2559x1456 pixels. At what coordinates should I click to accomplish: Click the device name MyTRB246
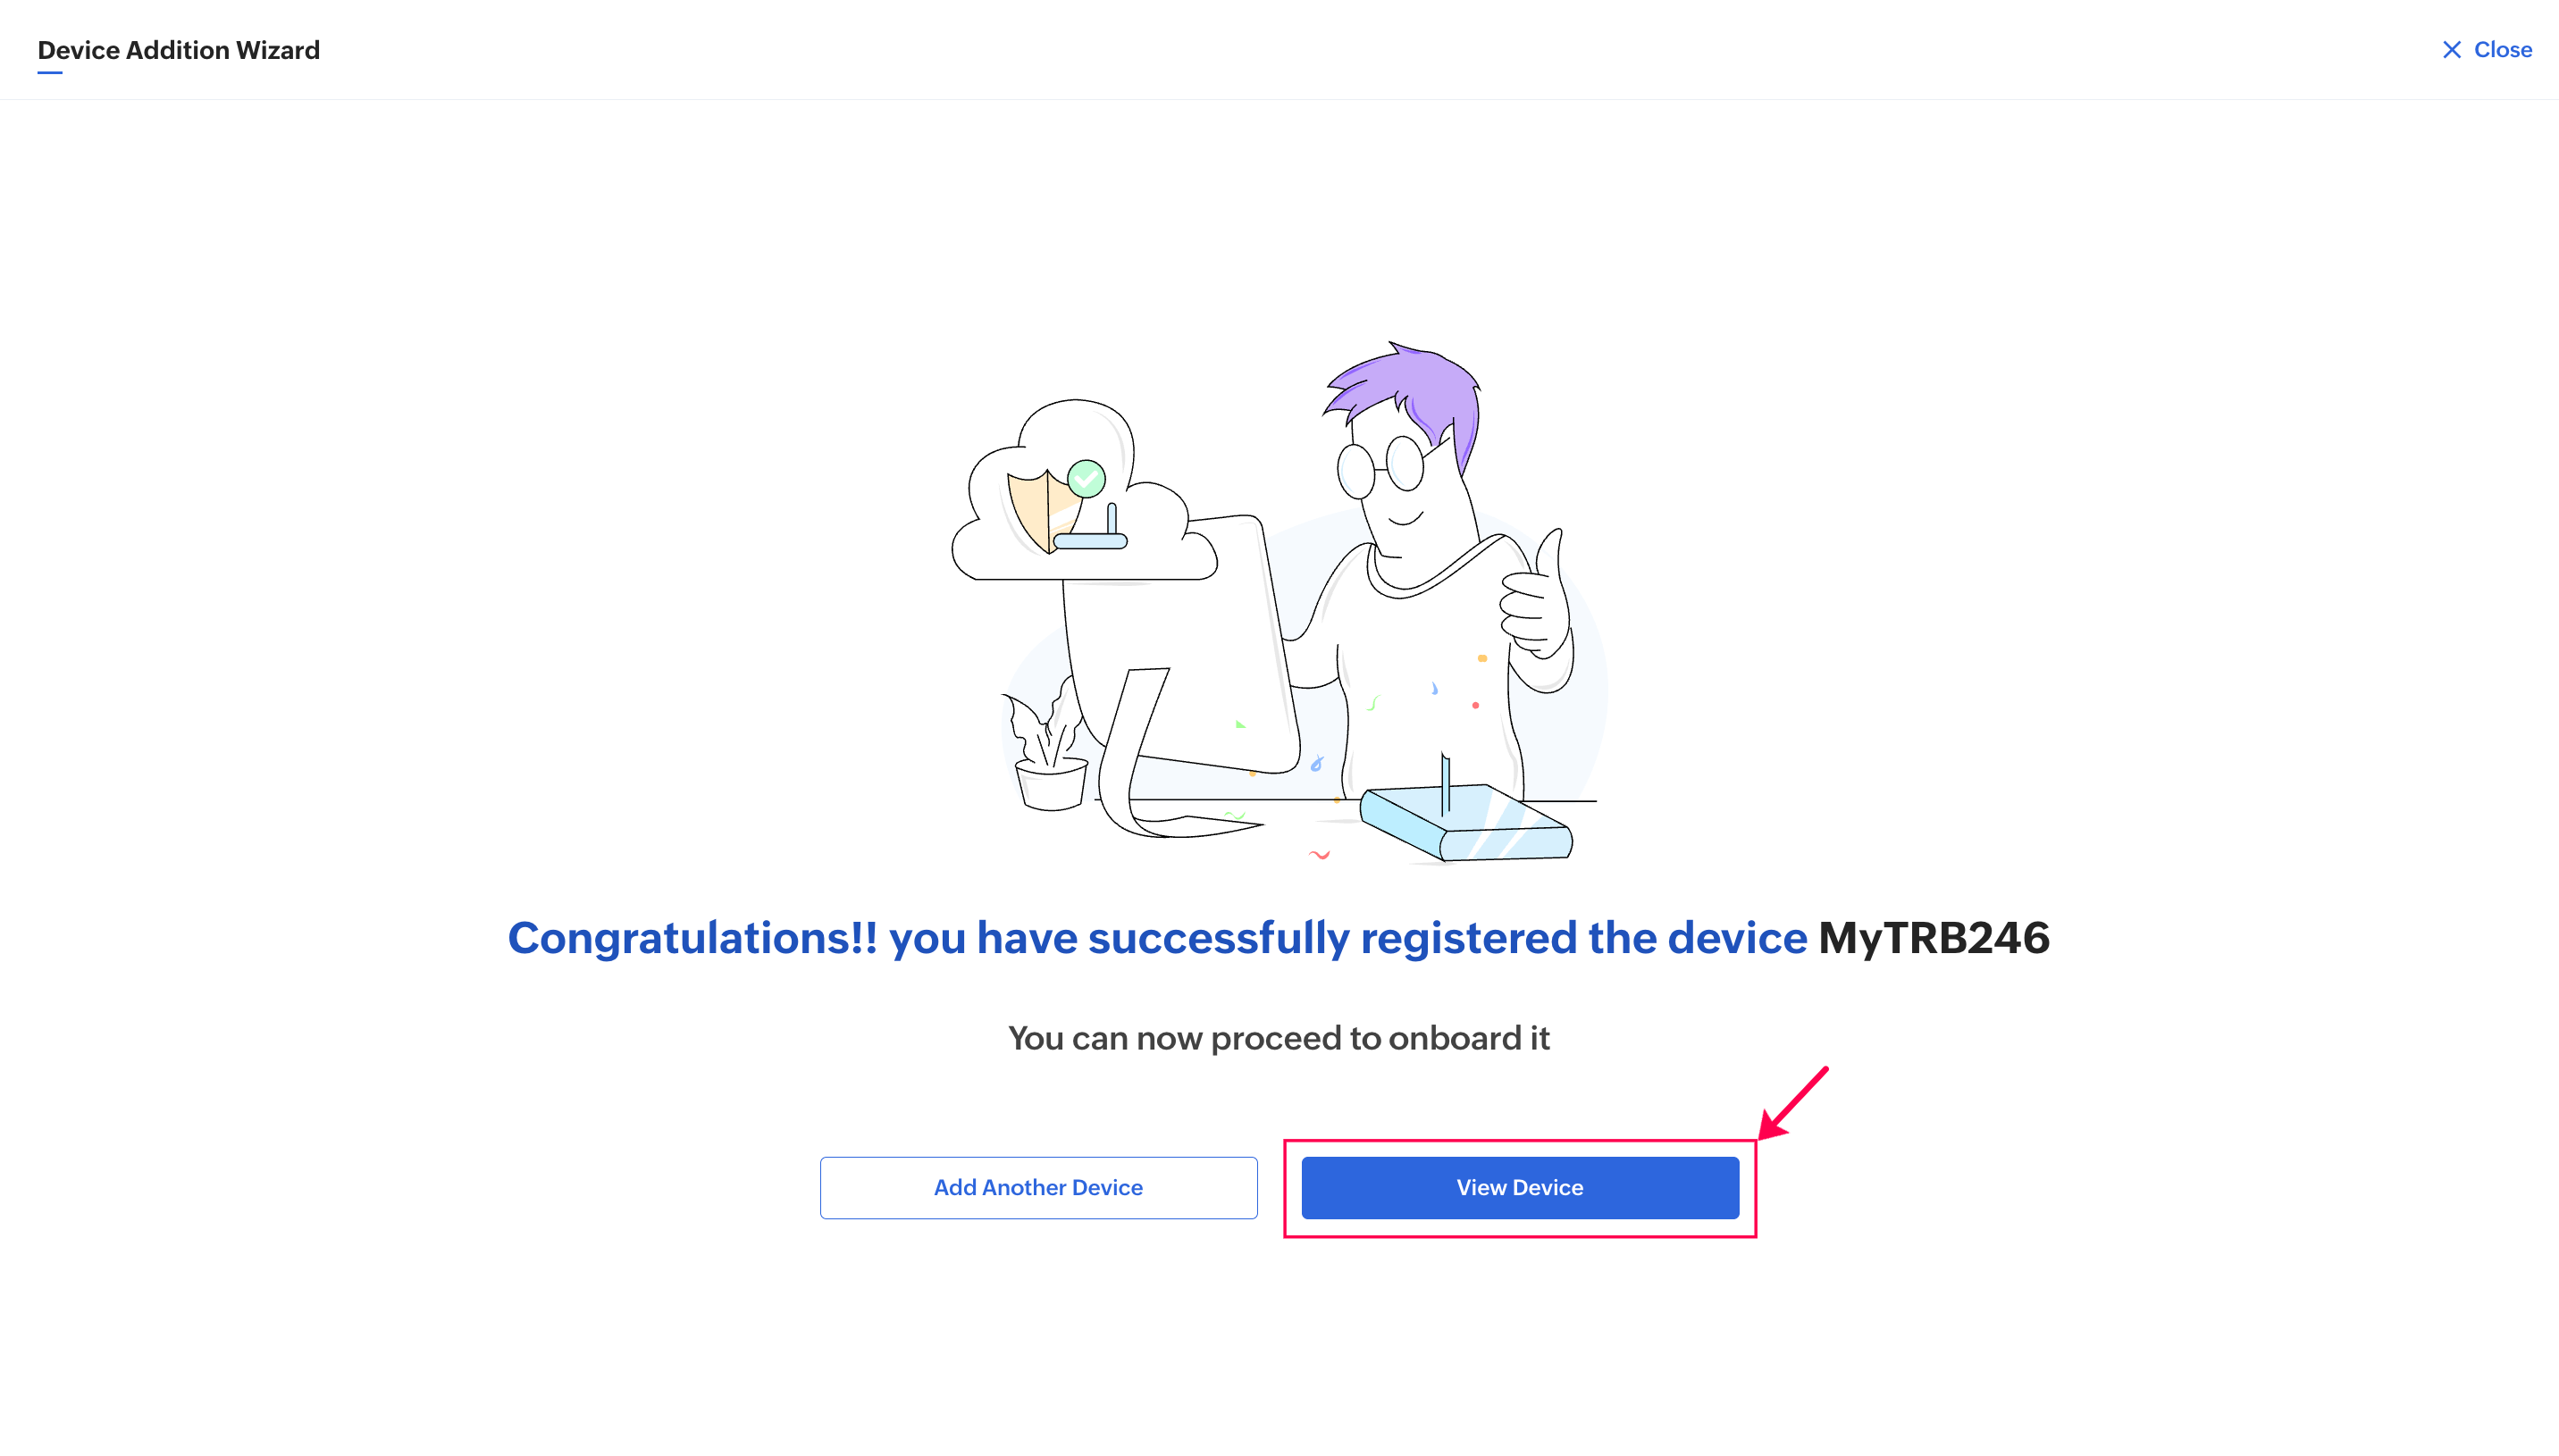[1933, 938]
